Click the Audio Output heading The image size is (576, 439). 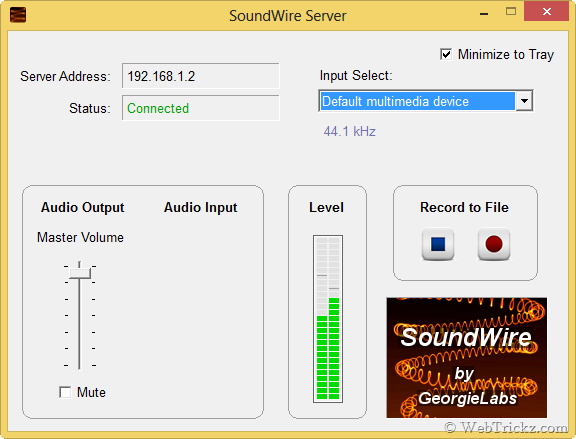coord(83,208)
